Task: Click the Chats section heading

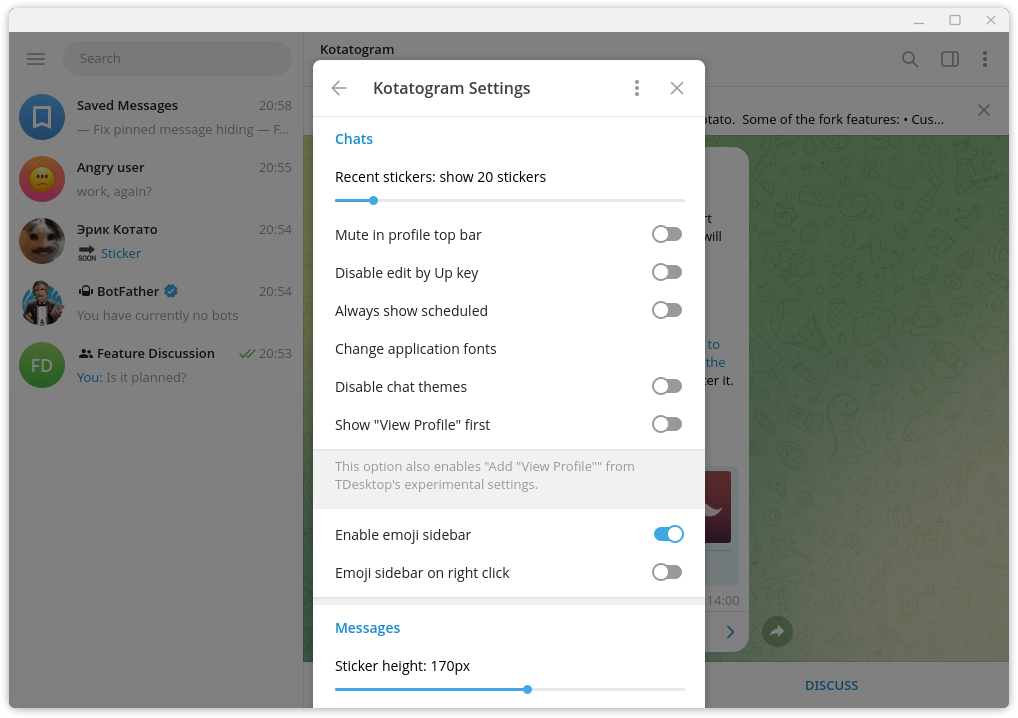Action: [x=354, y=139]
